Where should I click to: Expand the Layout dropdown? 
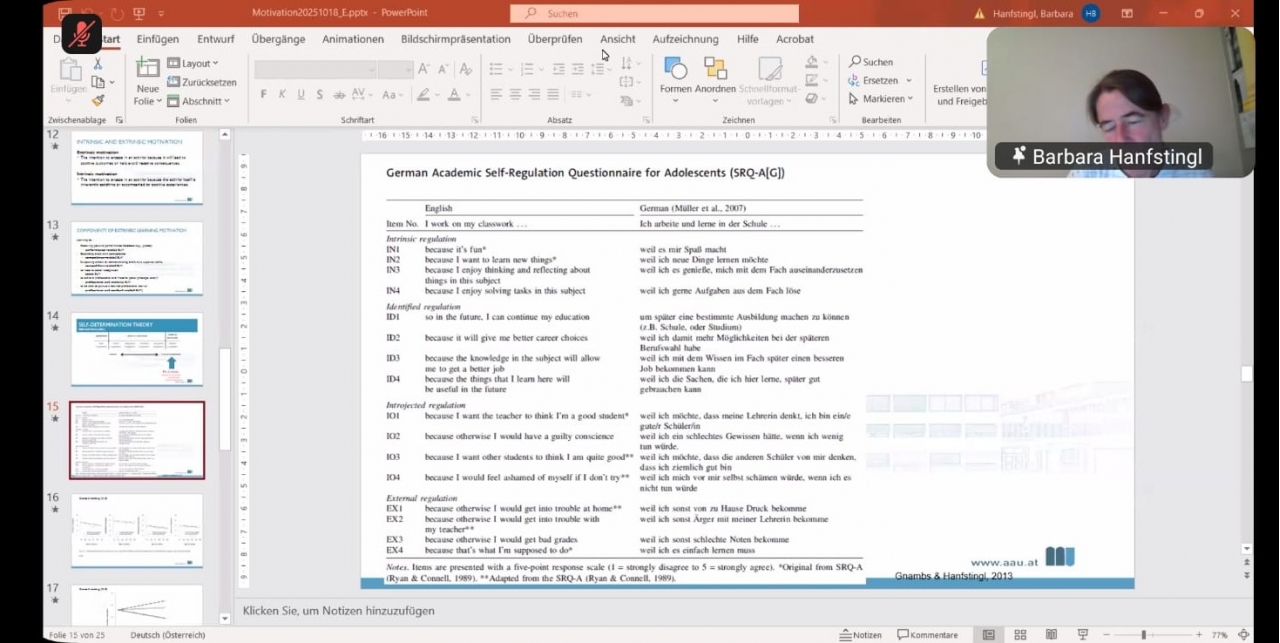193,63
